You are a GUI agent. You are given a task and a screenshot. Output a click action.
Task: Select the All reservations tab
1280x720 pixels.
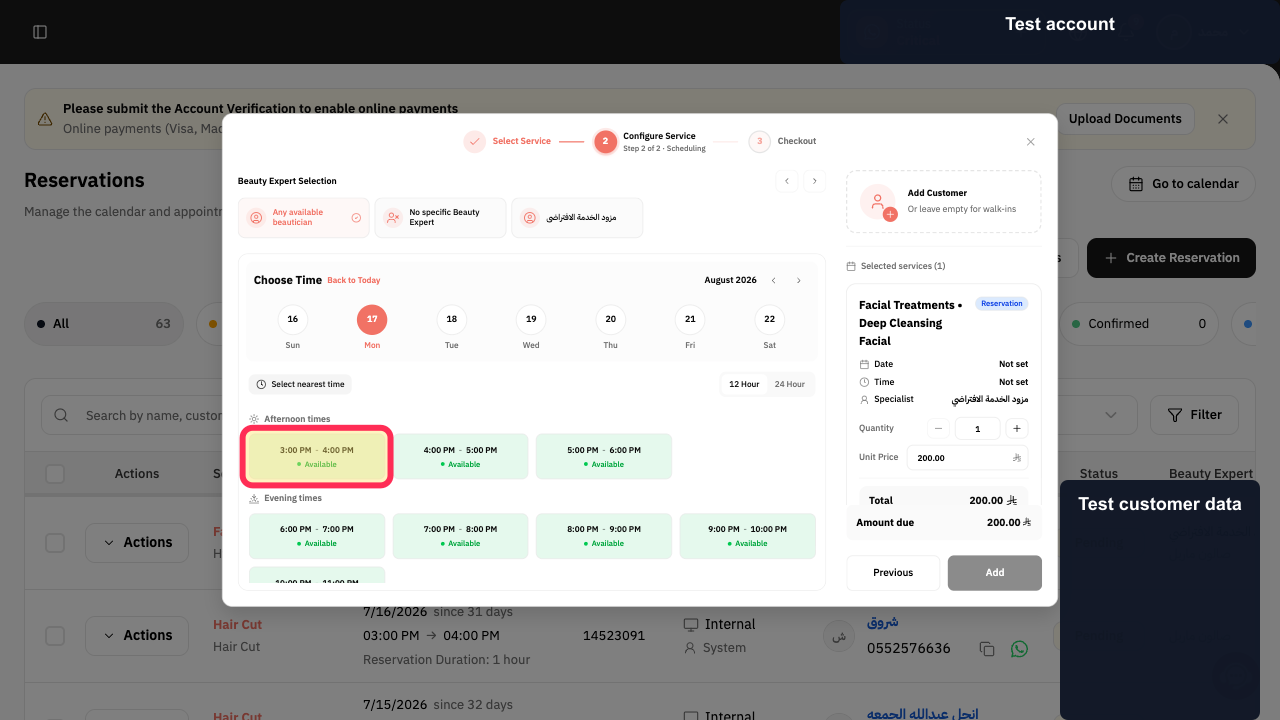coord(104,324)
